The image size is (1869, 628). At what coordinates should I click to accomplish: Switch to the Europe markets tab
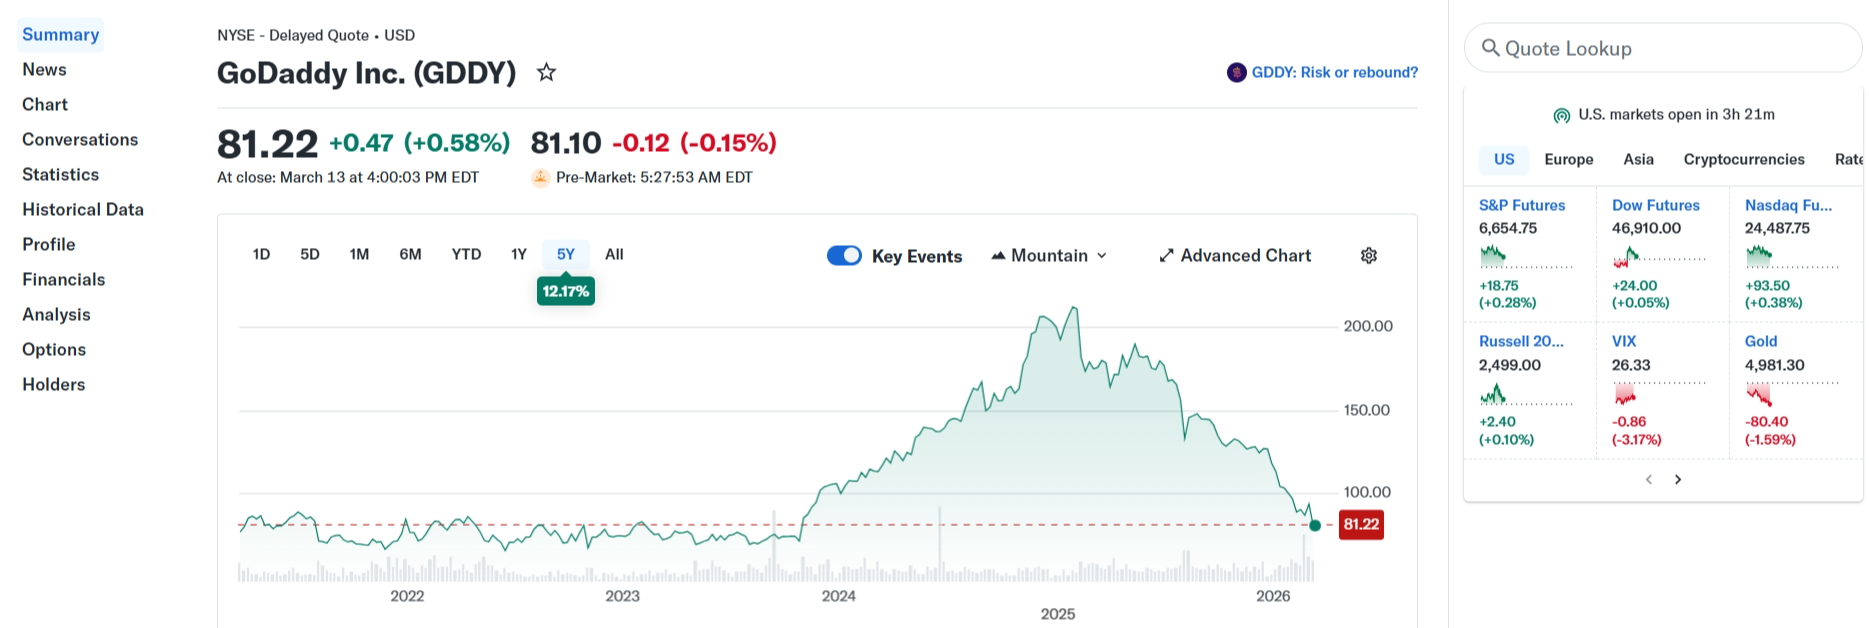click(1569, 160)
